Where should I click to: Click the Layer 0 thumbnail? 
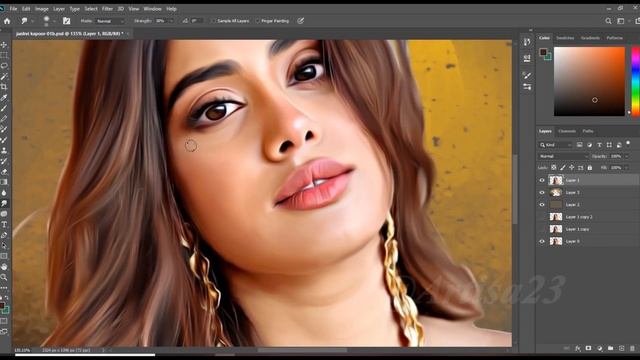point(556,241)
